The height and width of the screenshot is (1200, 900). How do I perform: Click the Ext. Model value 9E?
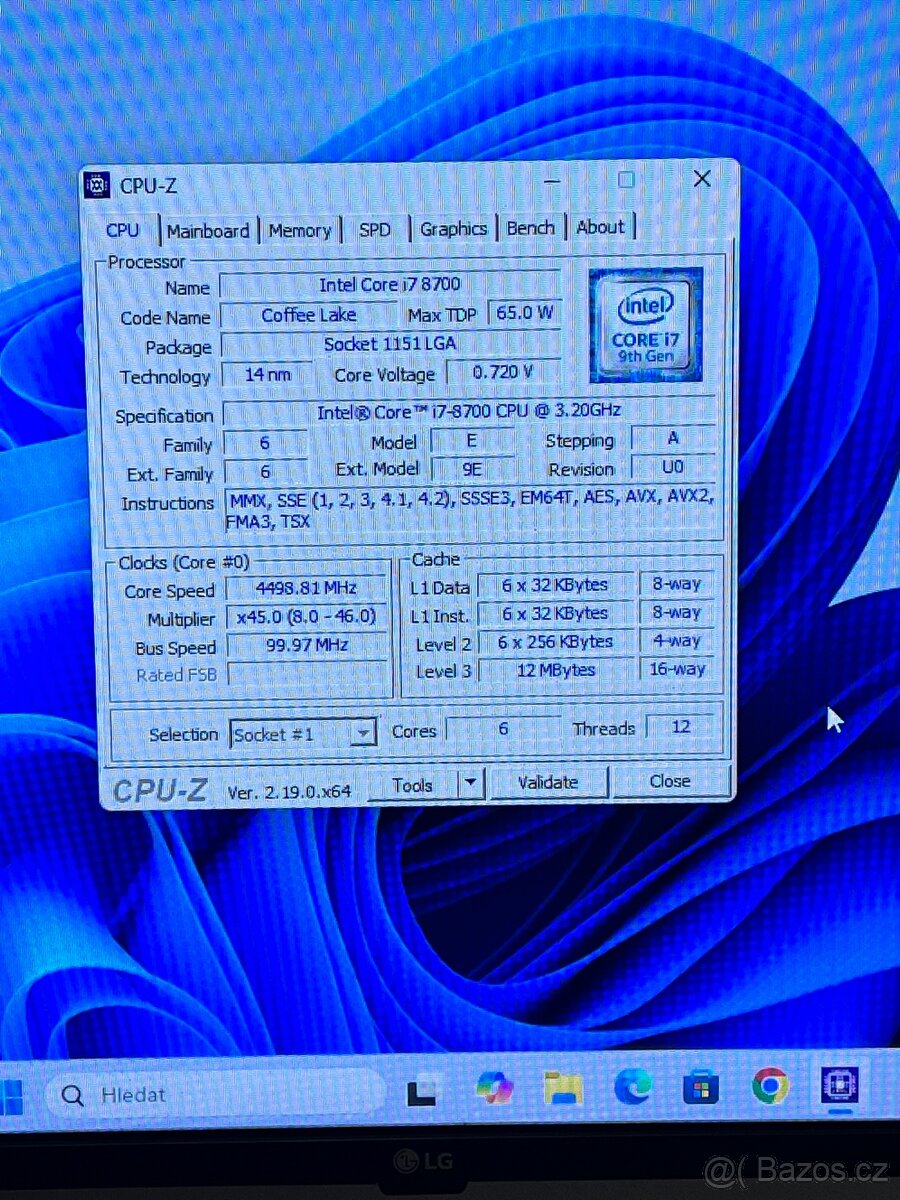(x=472, y=468)
